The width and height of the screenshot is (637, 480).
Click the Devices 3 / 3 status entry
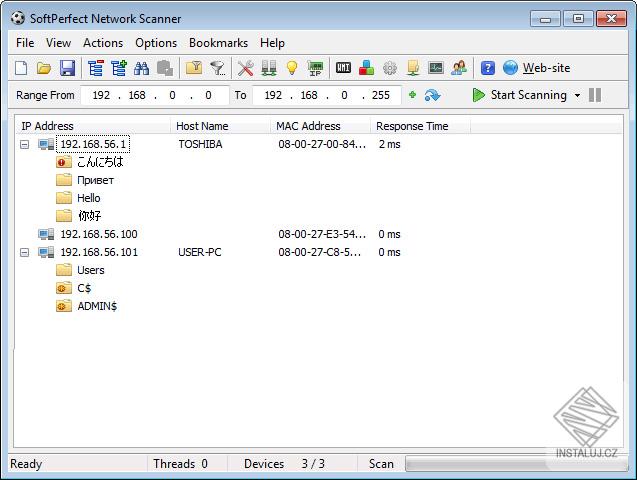click(284, 464)
